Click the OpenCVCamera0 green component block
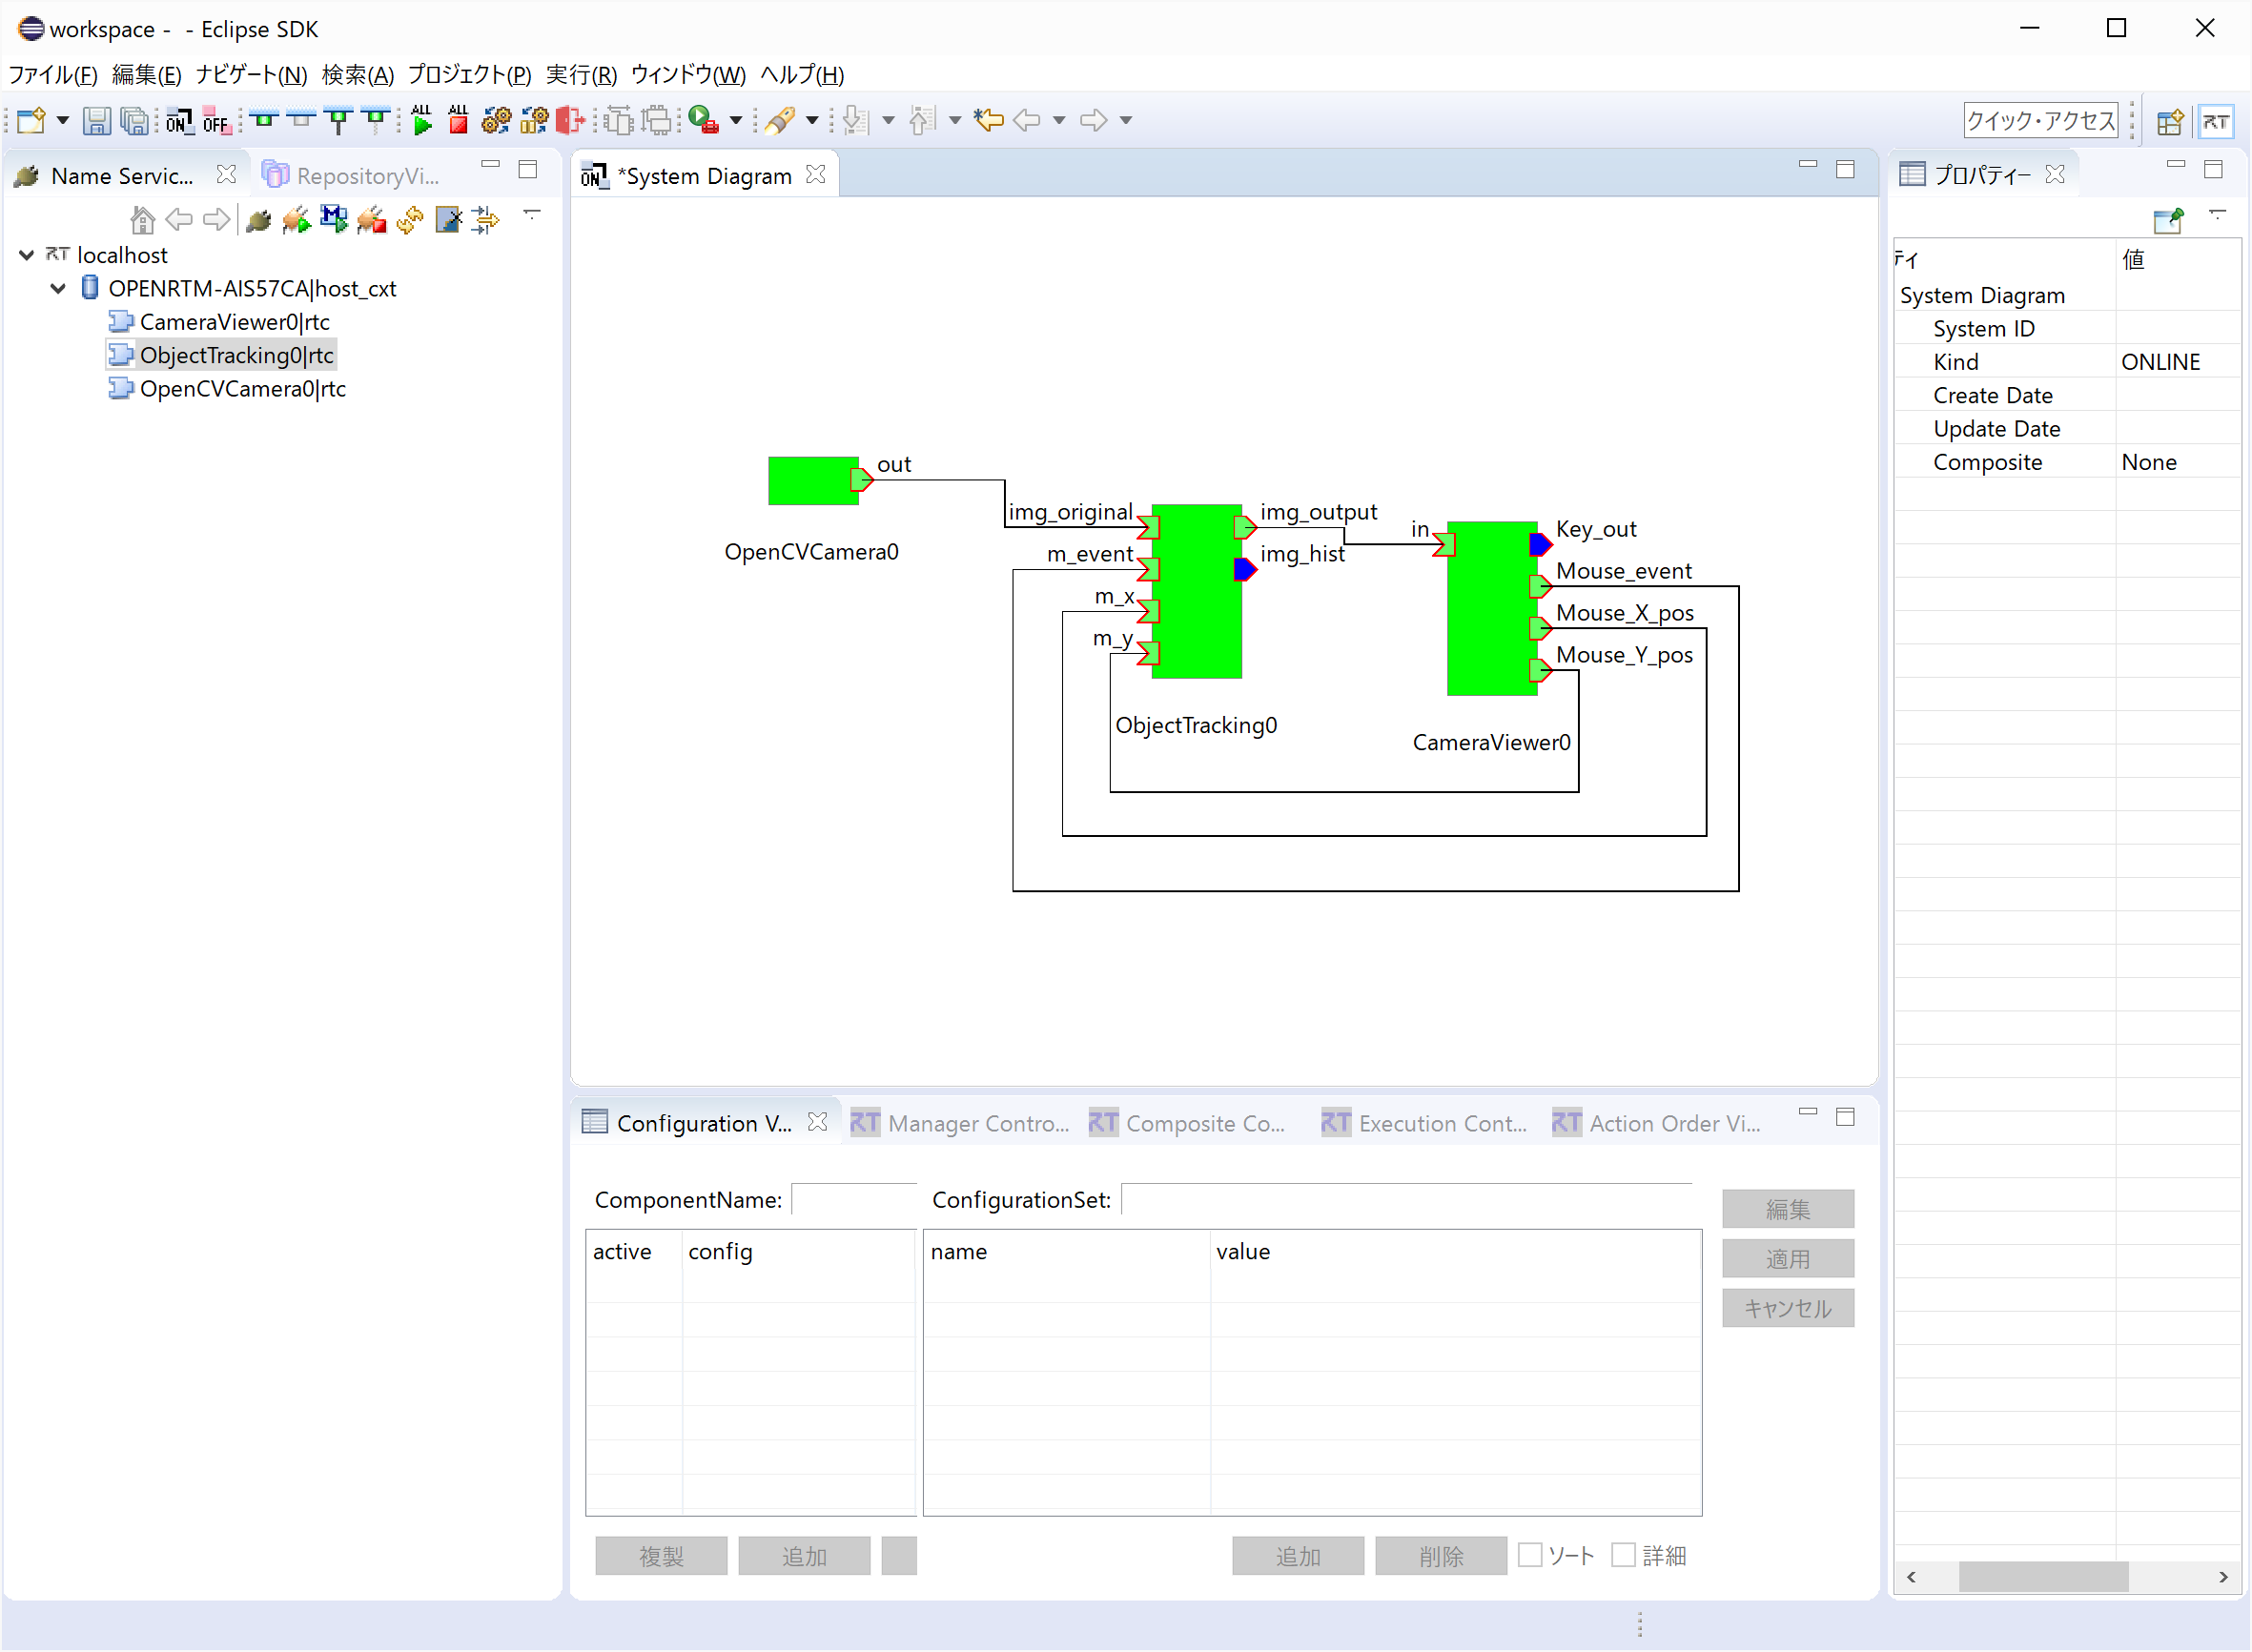2252x1652 pixels. pyautogui.click(x=812, y=481)
